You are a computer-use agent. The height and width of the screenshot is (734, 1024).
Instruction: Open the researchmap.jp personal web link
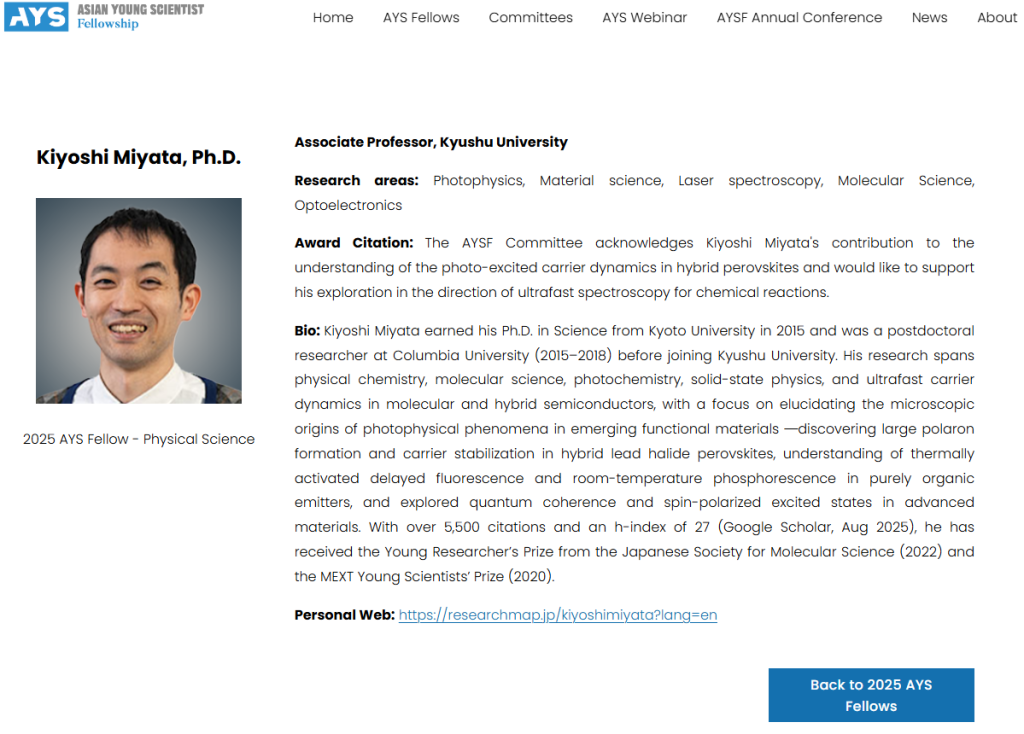pos(558,615)
